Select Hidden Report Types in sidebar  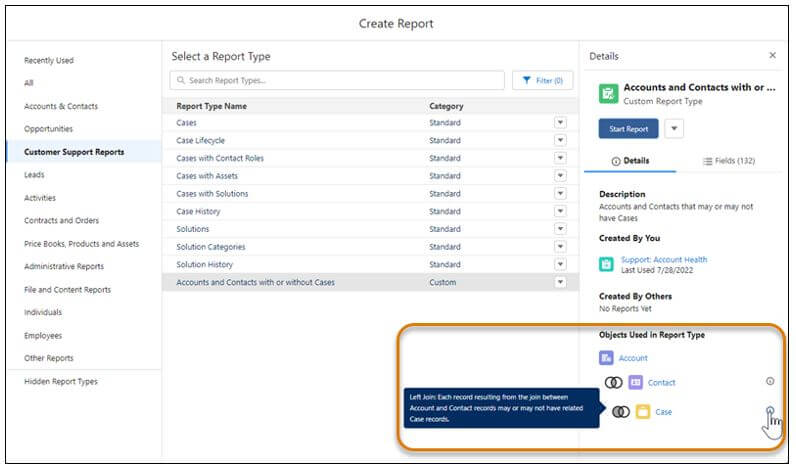[x=61, y=381]
